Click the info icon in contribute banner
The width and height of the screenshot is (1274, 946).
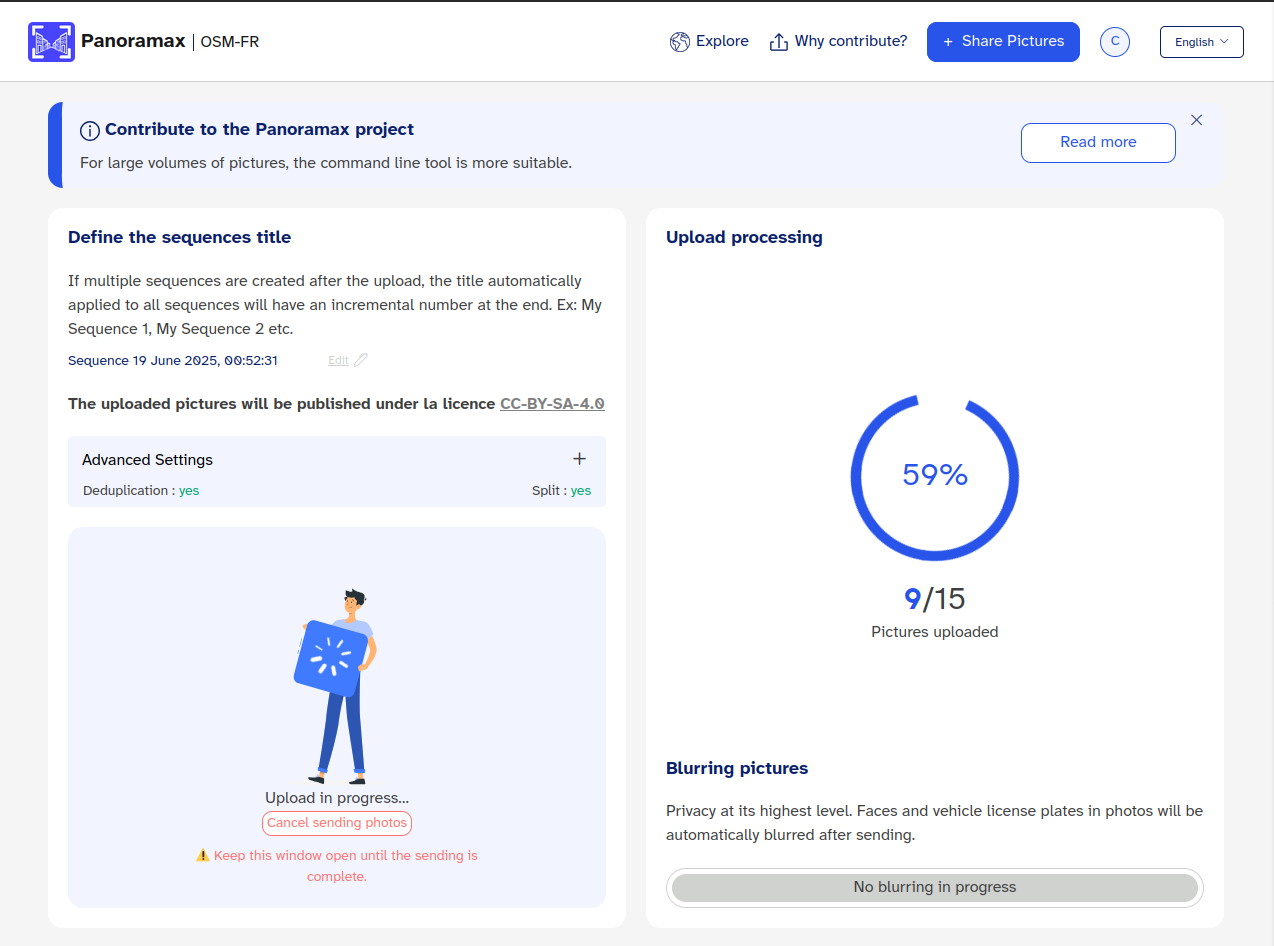(90, 130)
